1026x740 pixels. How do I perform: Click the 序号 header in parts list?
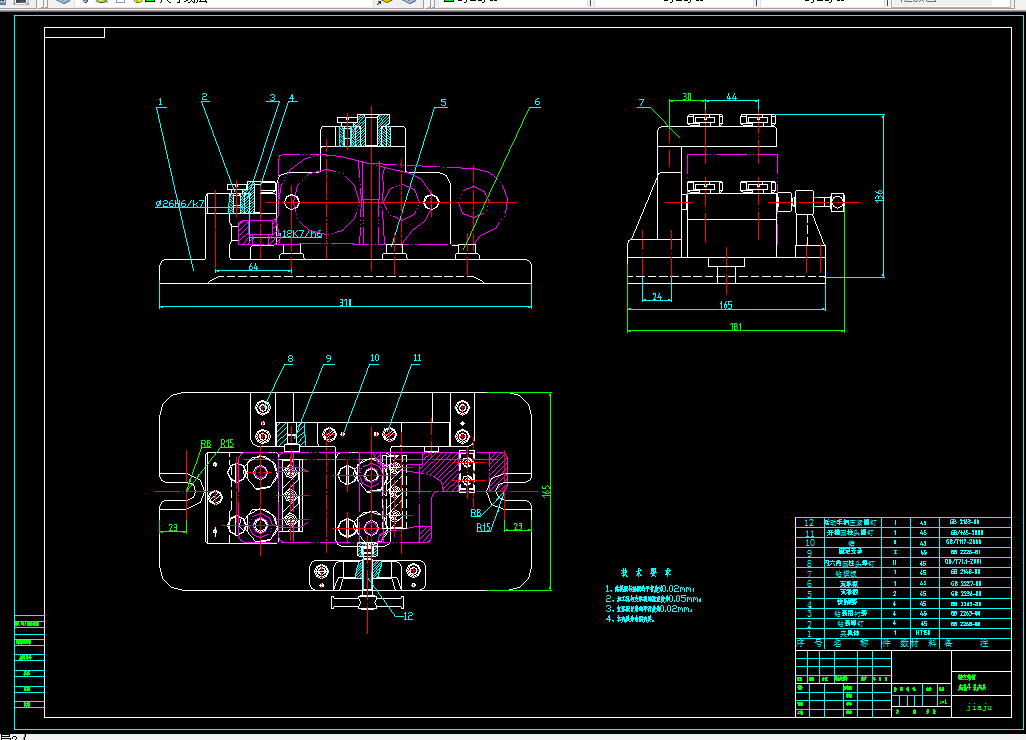point(809,644)
